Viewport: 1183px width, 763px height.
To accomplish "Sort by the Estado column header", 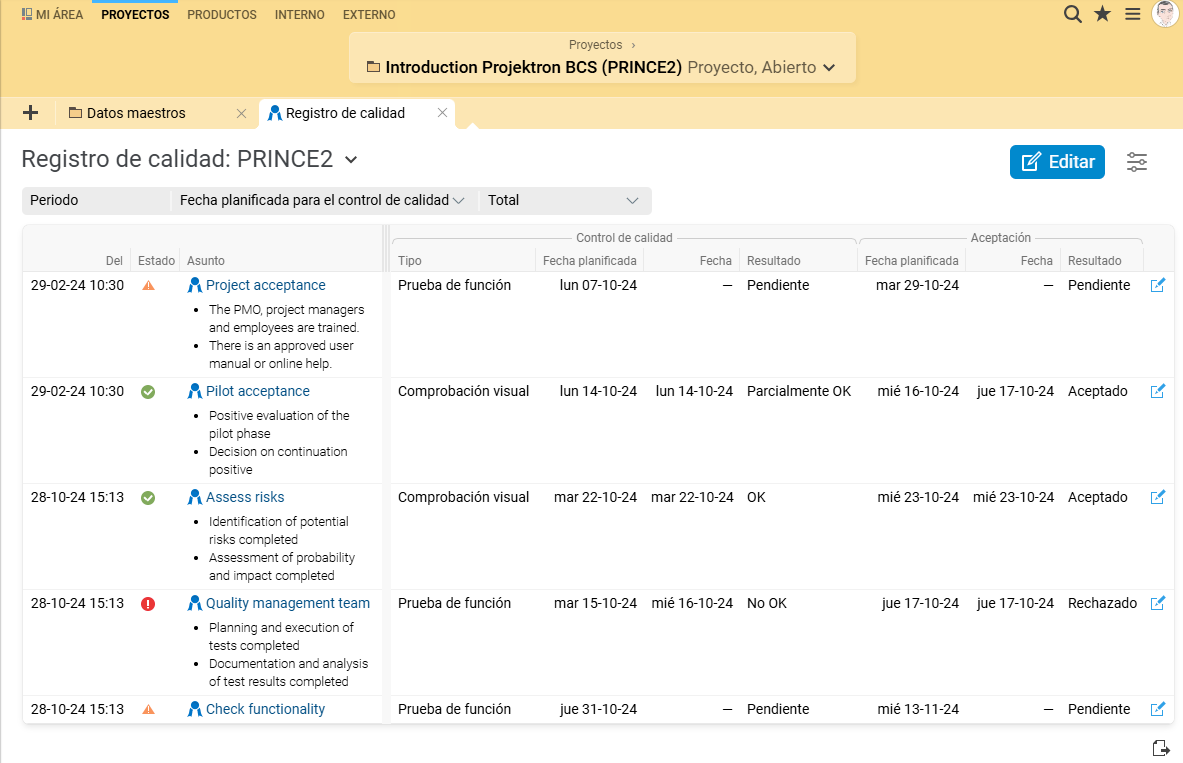I will pos(156,260).
